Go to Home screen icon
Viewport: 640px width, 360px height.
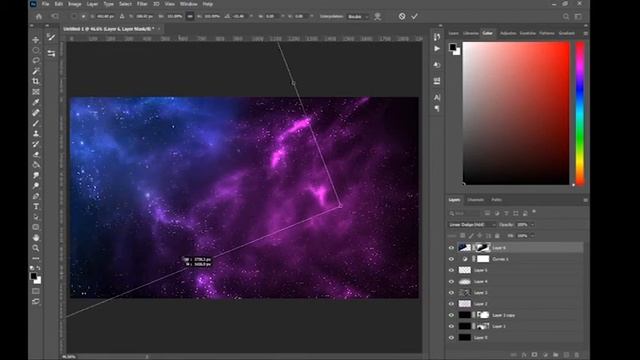click(39, 17)
